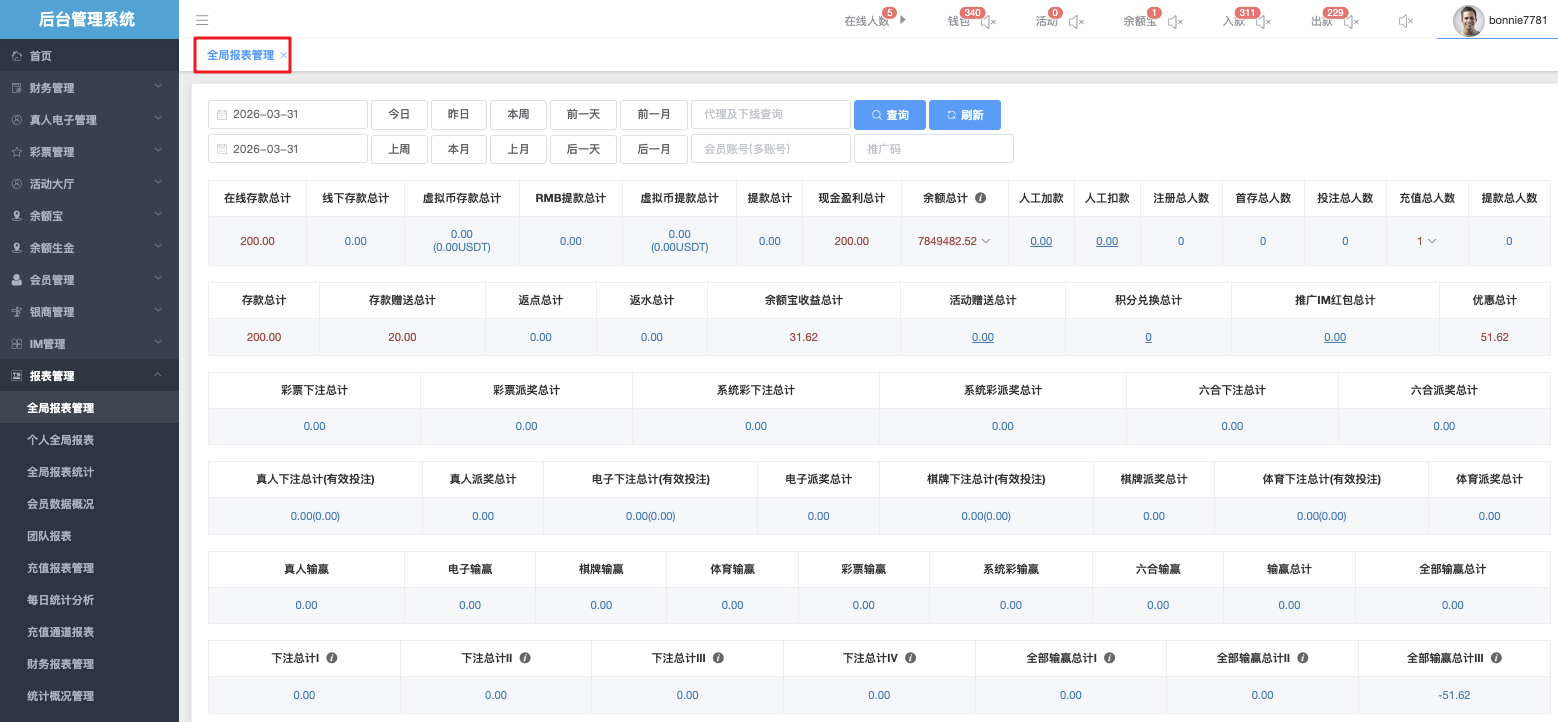1558x722 pixels.
Task: Click the info icon next to 下注总计IV
Action: [909, 658]
